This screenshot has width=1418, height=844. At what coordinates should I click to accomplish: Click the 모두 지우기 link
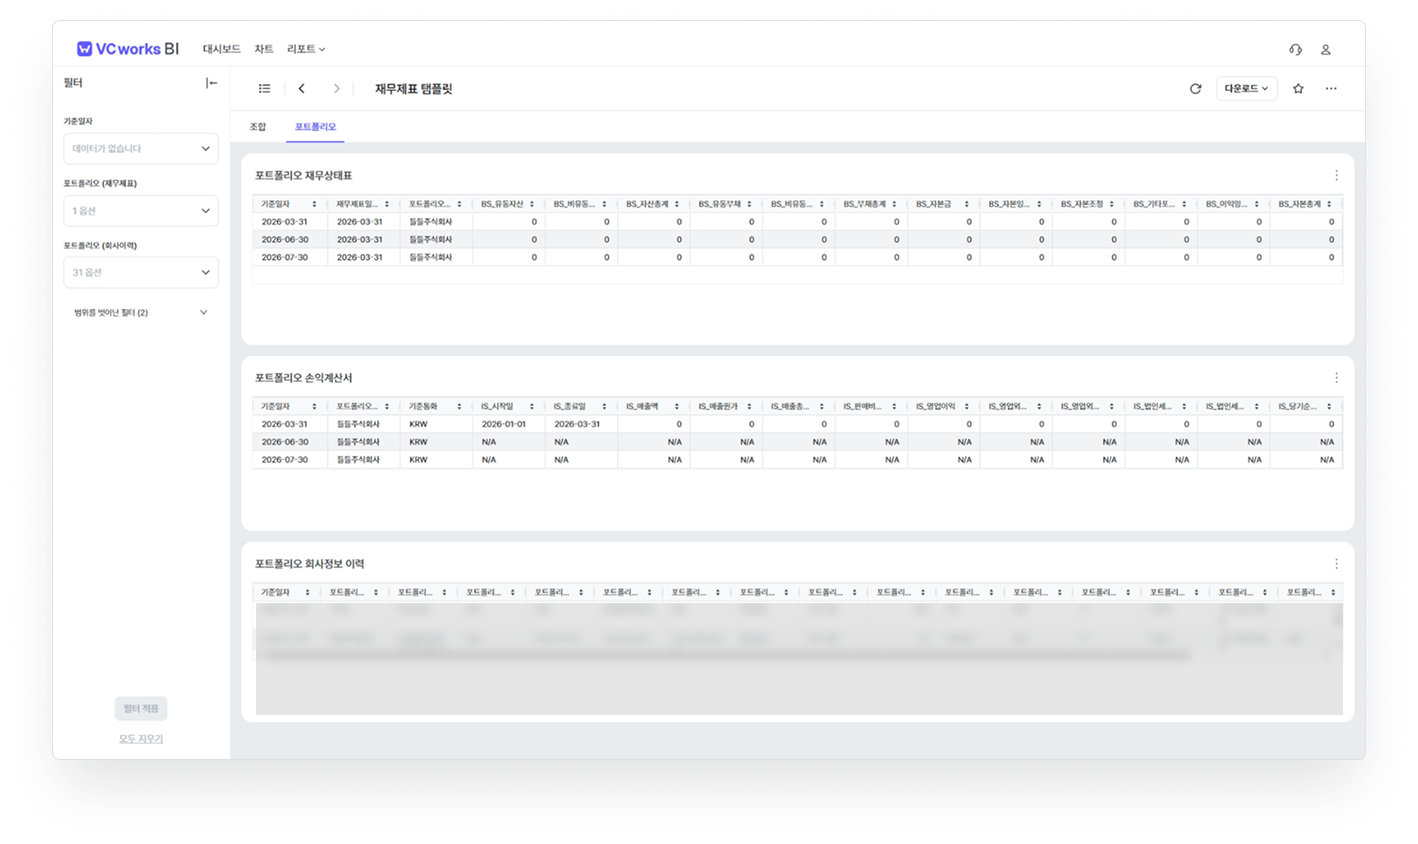click(x=141, y=739)
